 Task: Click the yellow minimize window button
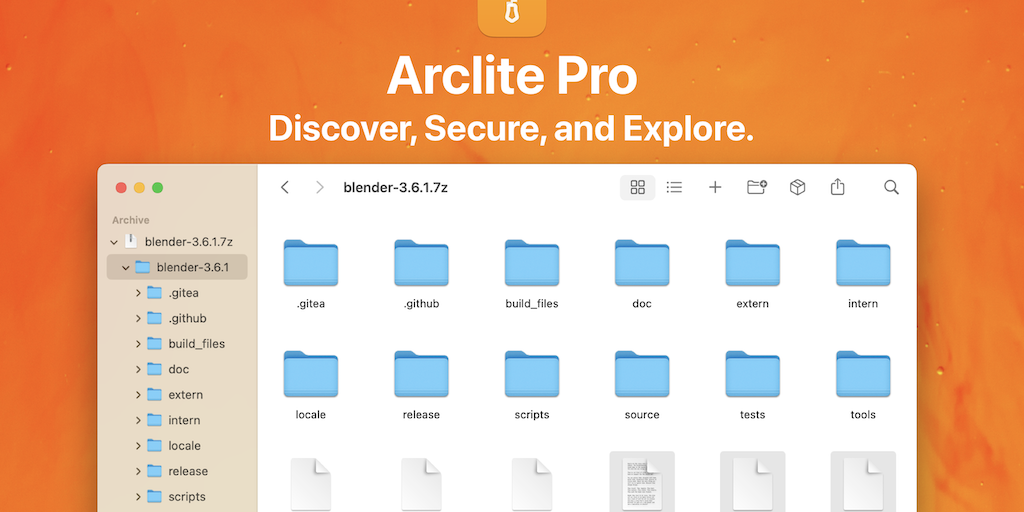pyautogui.click(x=139, y=187)
